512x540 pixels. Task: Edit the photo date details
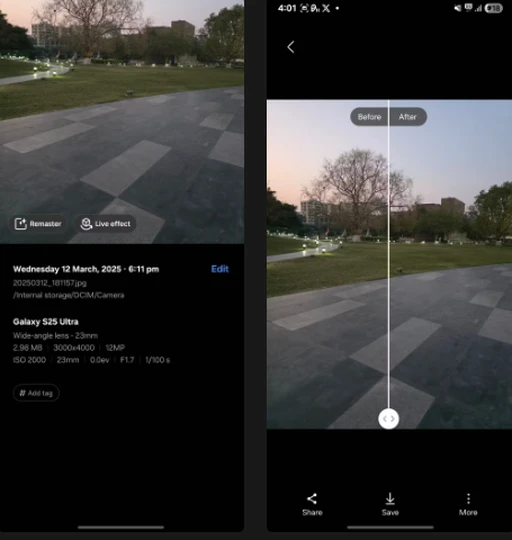pyautogui.click(x=220, y=269)
